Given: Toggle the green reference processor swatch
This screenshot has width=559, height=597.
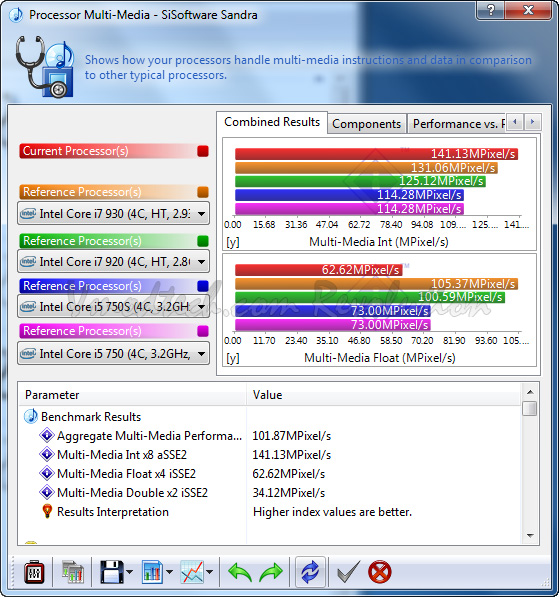Looking at the screenshot, I should (203, 241).
